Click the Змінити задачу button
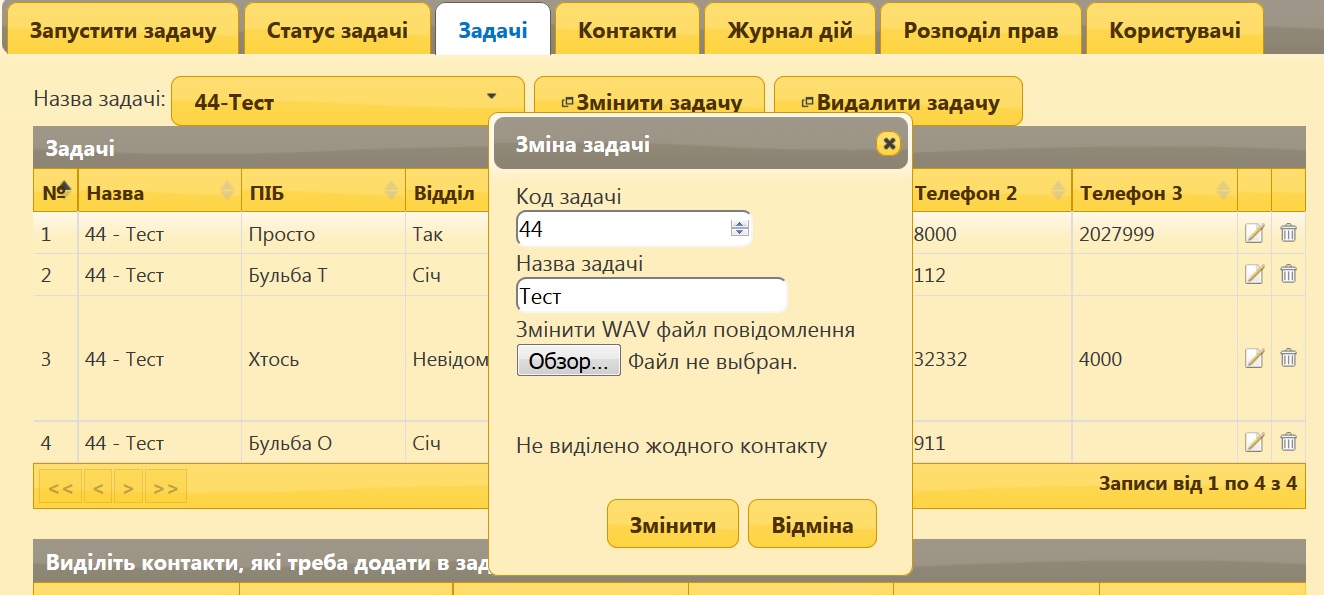This screenshot has height=595, width=1324. click(649, 101)
